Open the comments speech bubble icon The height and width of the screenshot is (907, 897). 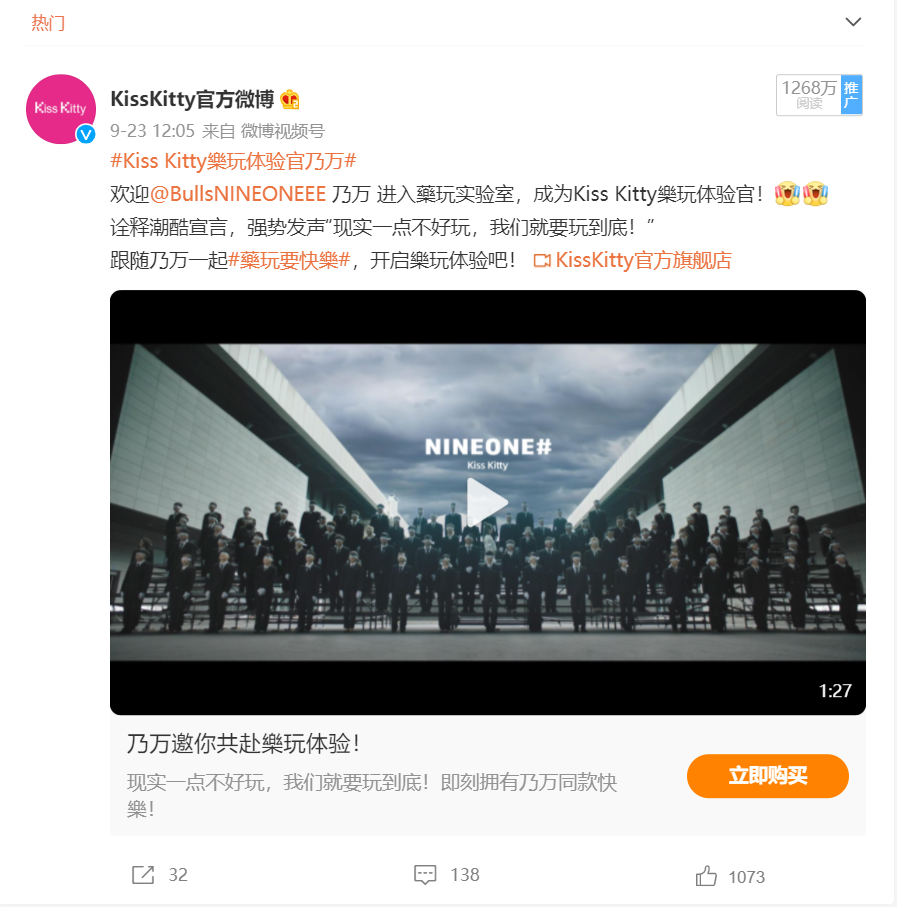click(x=425, y=875)
